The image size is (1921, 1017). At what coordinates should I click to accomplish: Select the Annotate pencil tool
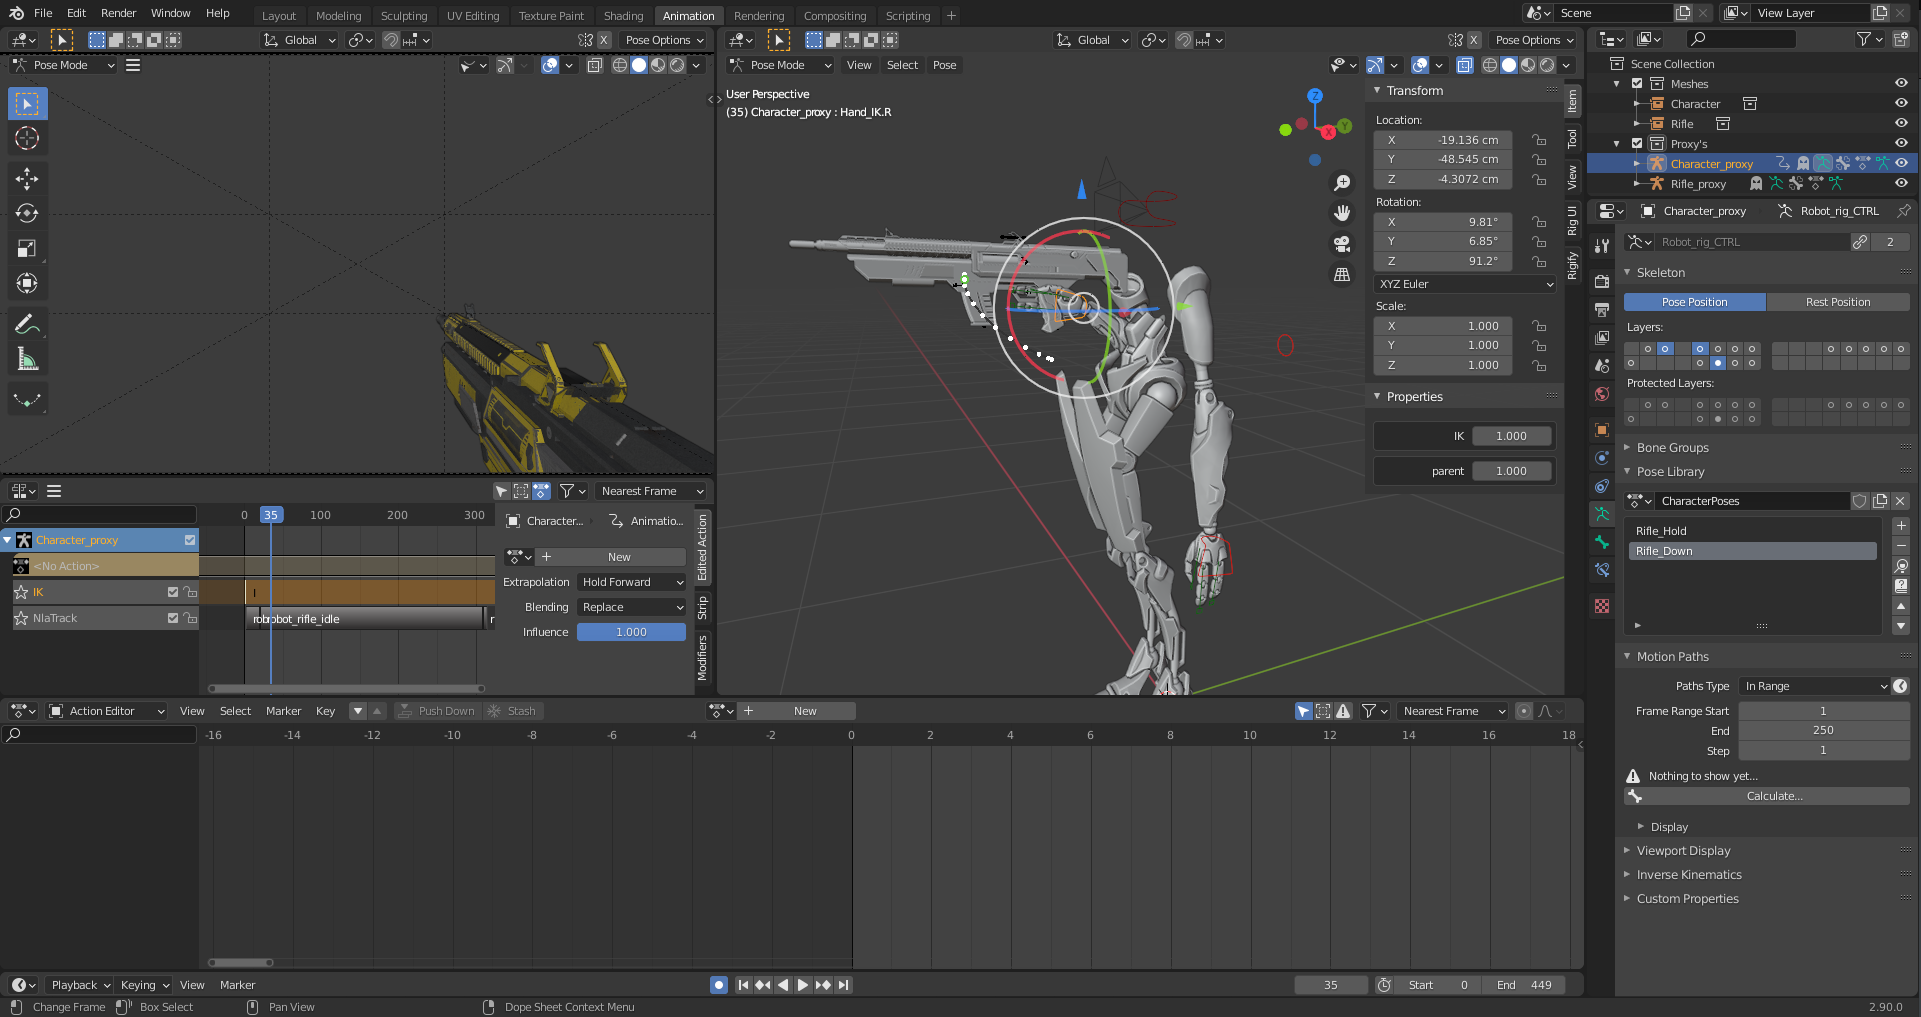click(x=27, y=324)
